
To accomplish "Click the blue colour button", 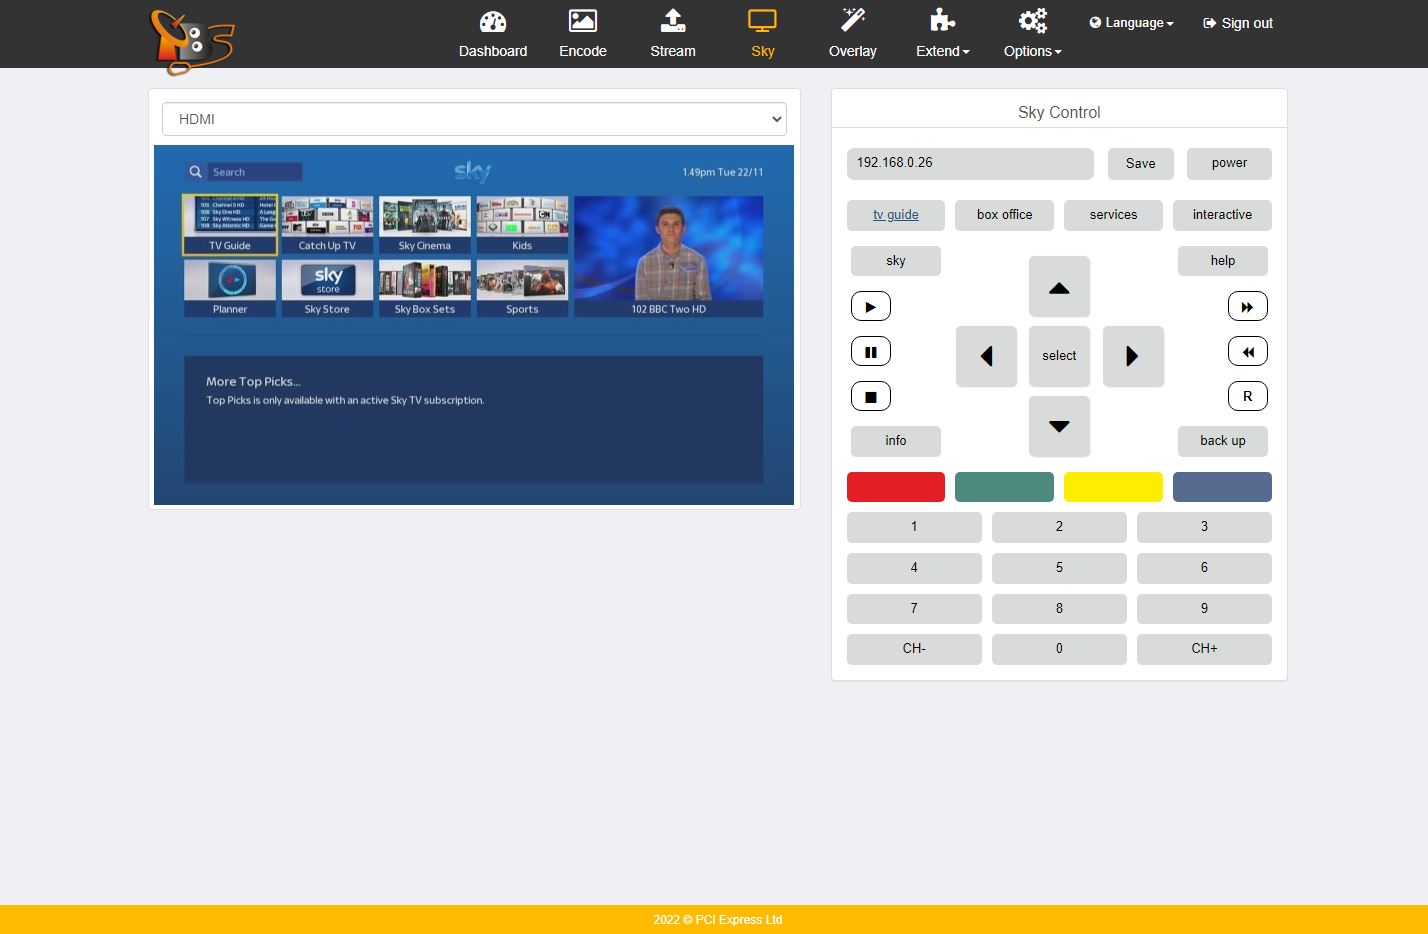I will tap(1222, 487).
